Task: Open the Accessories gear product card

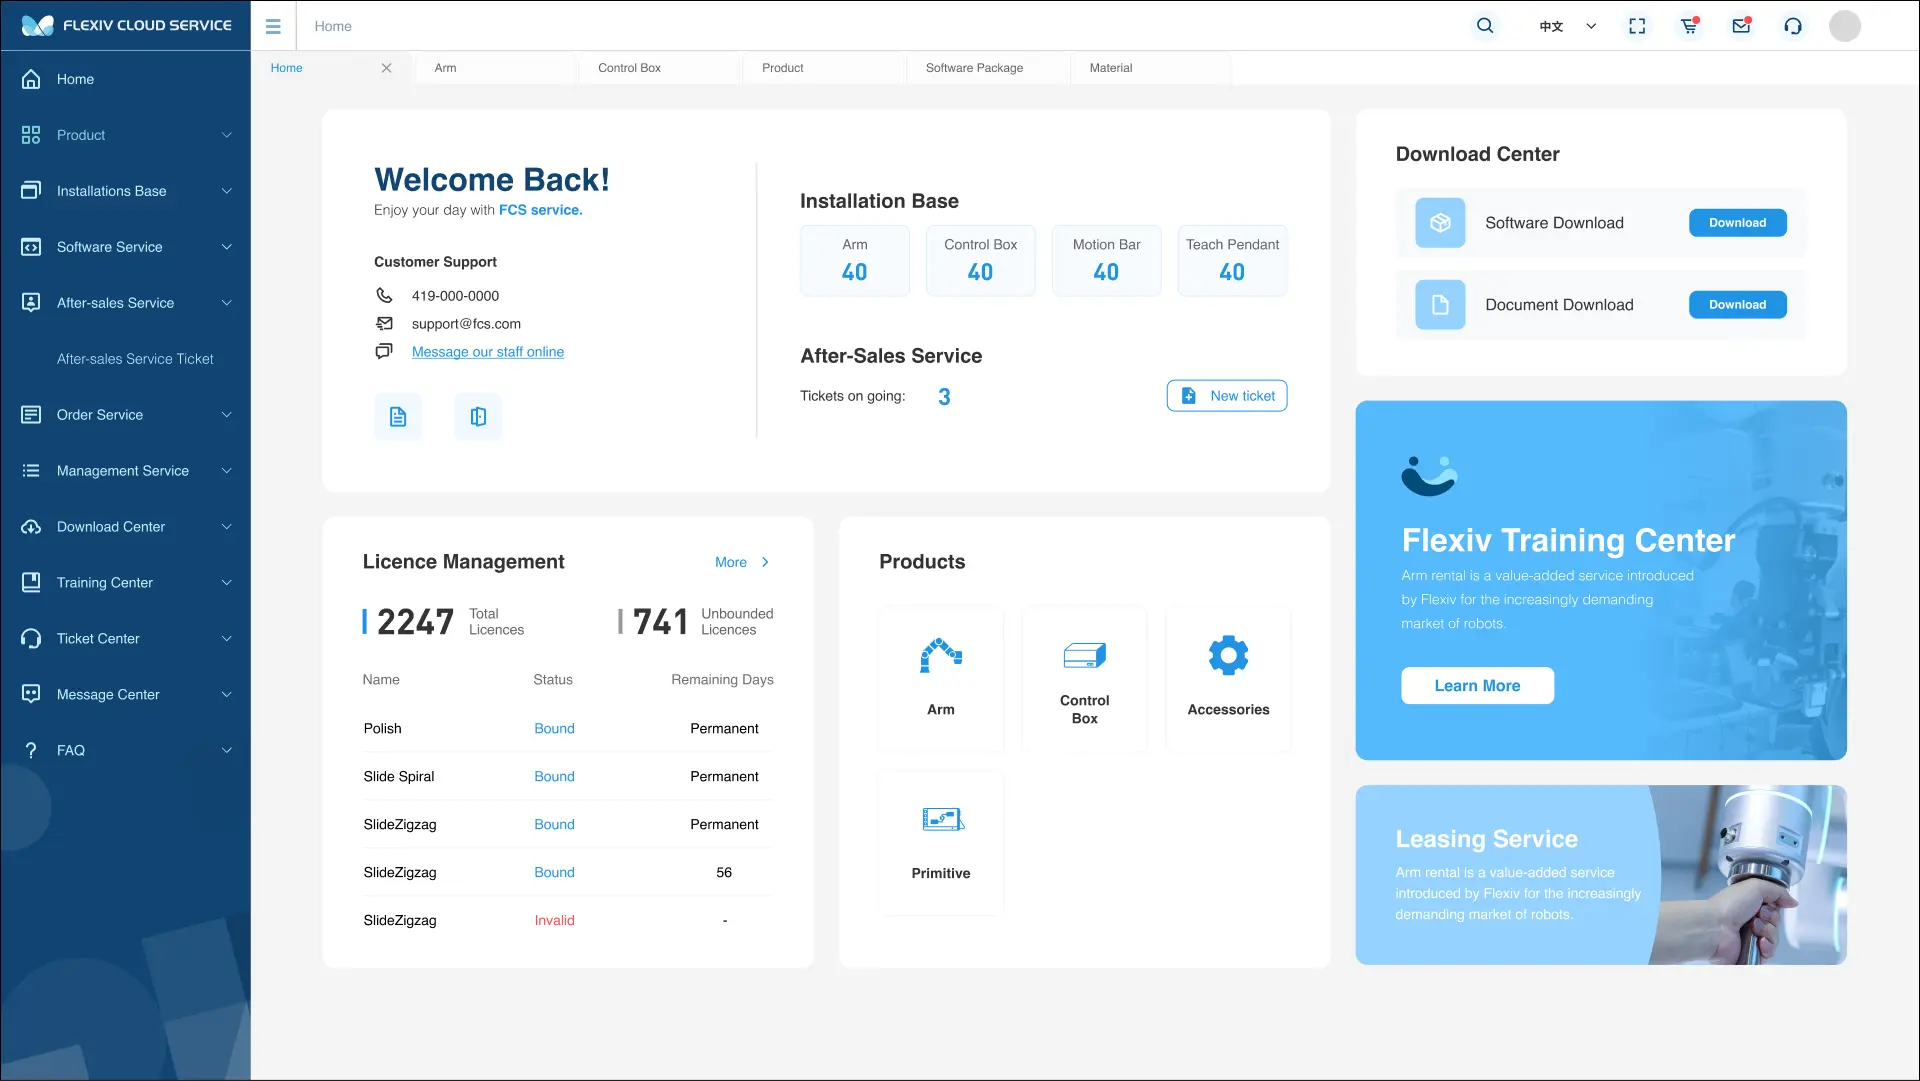Action: tap(1228, 678)
